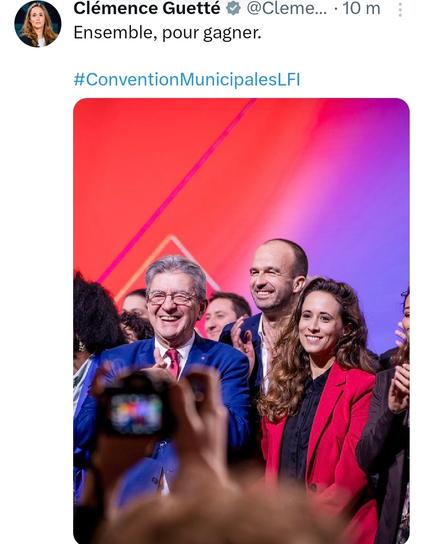Click the tweet text Ensemble, pour gagner

point(167,33)
